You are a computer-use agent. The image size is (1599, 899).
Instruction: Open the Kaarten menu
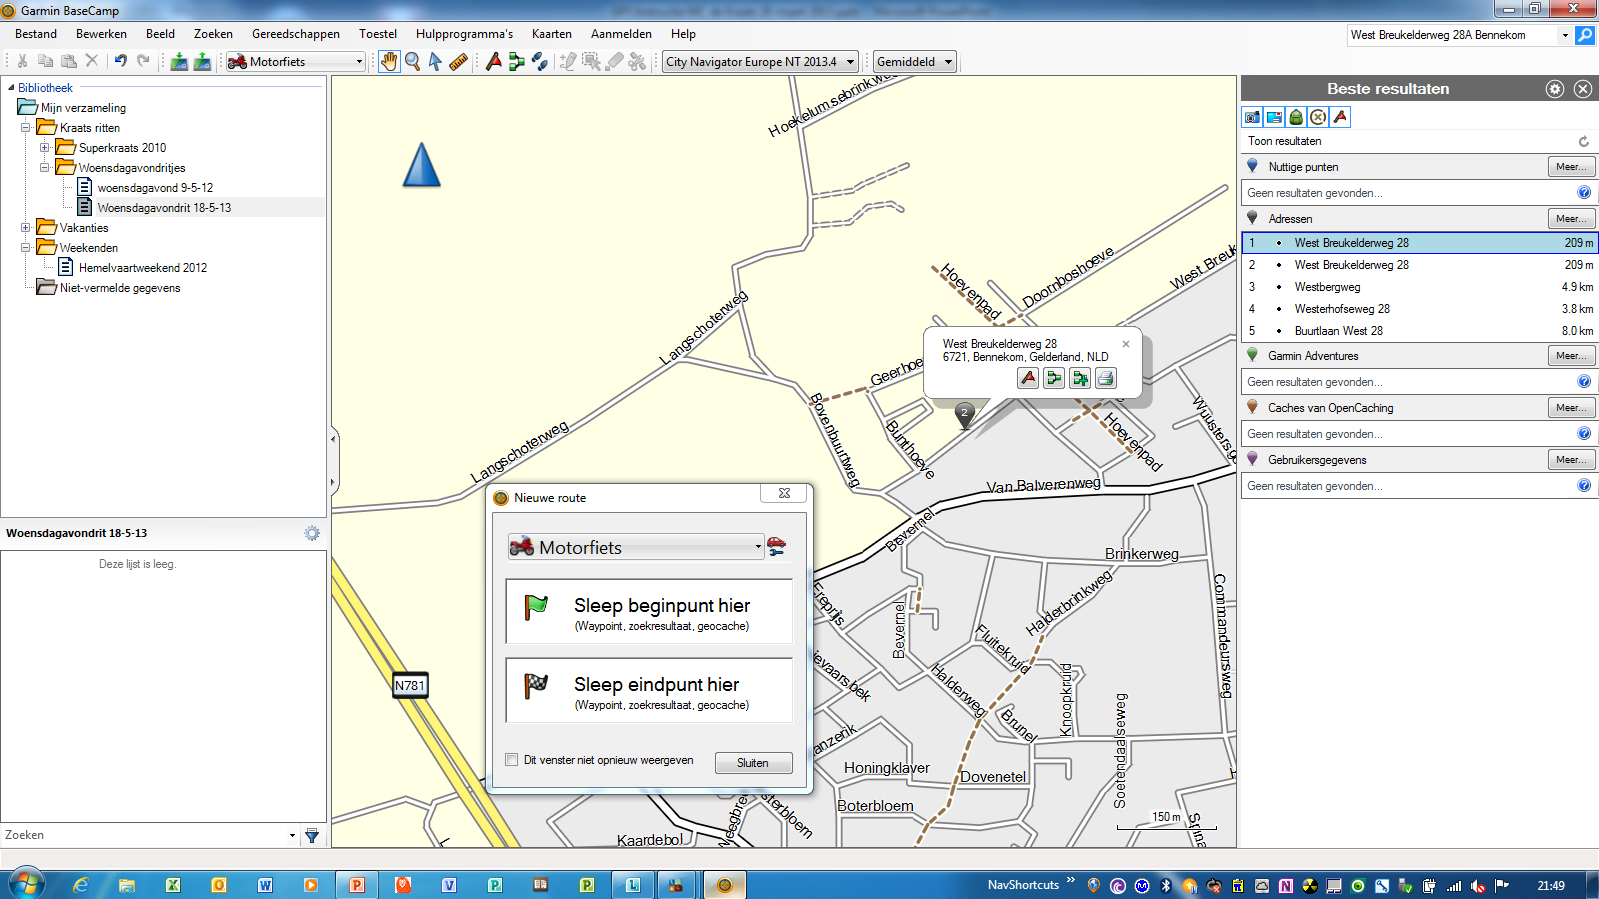pyautogui.click(x=552, y=34)
